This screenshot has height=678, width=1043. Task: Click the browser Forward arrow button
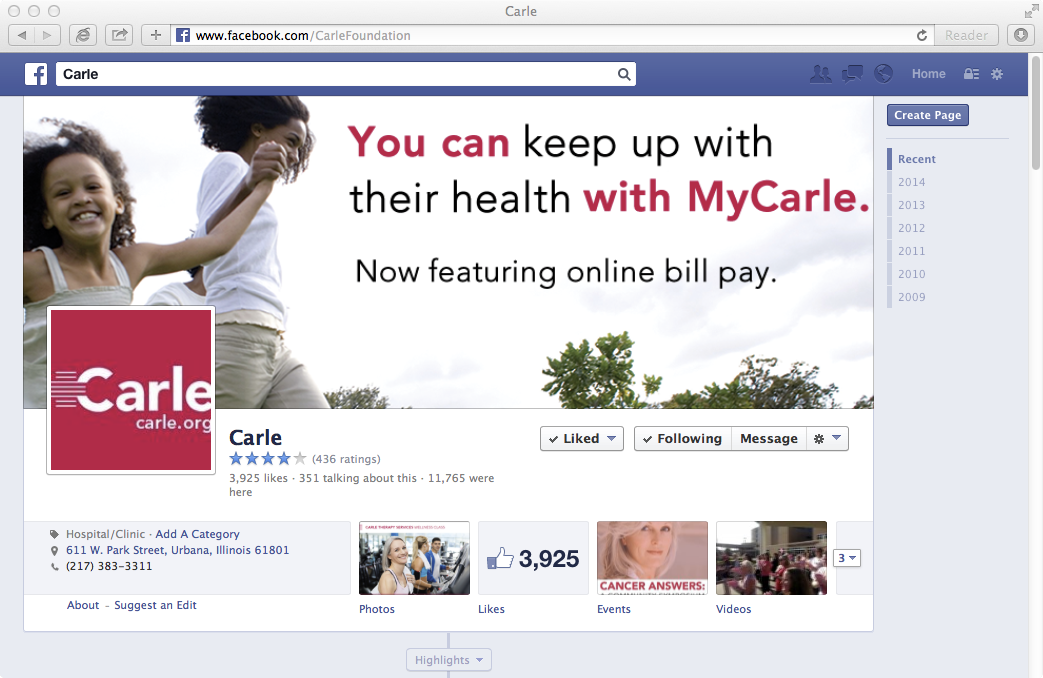47,35
